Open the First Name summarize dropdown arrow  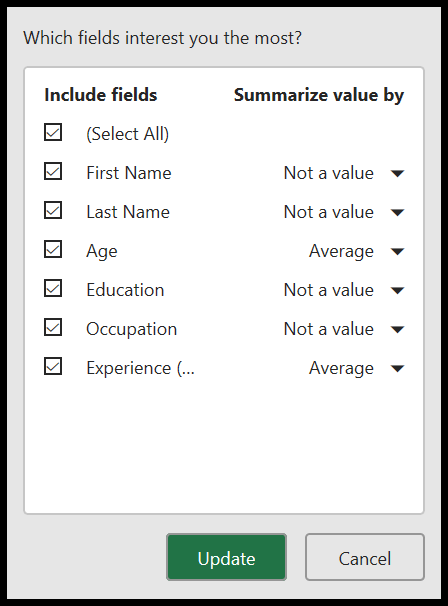tap(397, 174)
